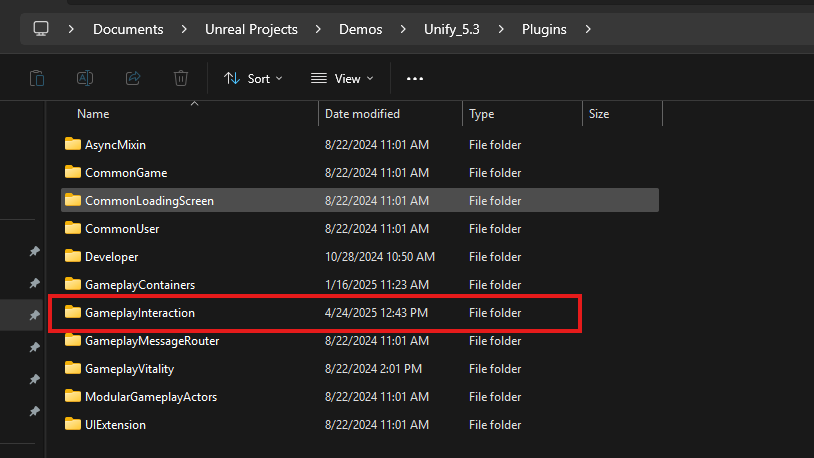Select the UIExtension folder name
This screenshot has width=814, height=458.
tap(115, 425)
